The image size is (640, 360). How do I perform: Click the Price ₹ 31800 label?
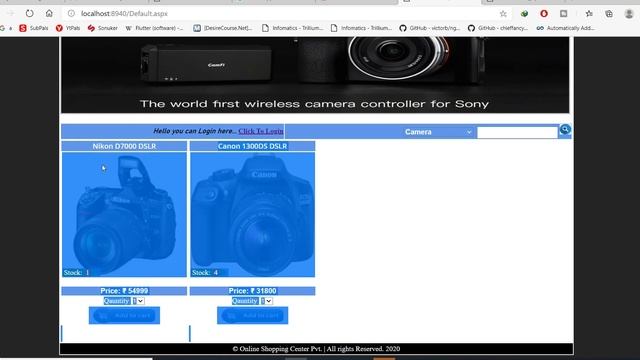[x=252, y=291]
